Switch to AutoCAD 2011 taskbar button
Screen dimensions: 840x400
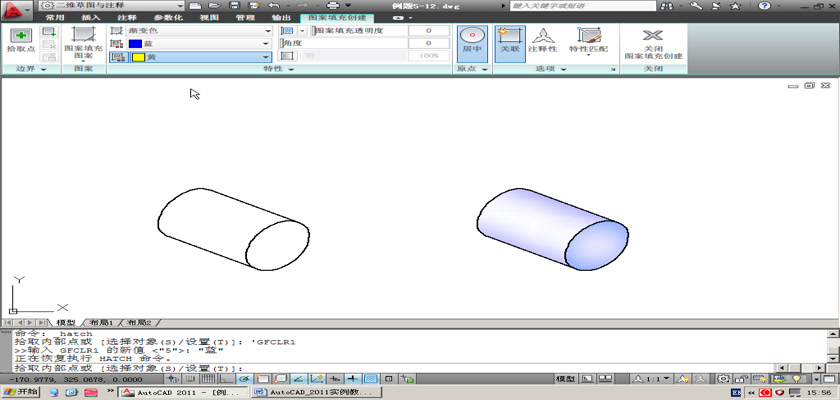[184, 393]
